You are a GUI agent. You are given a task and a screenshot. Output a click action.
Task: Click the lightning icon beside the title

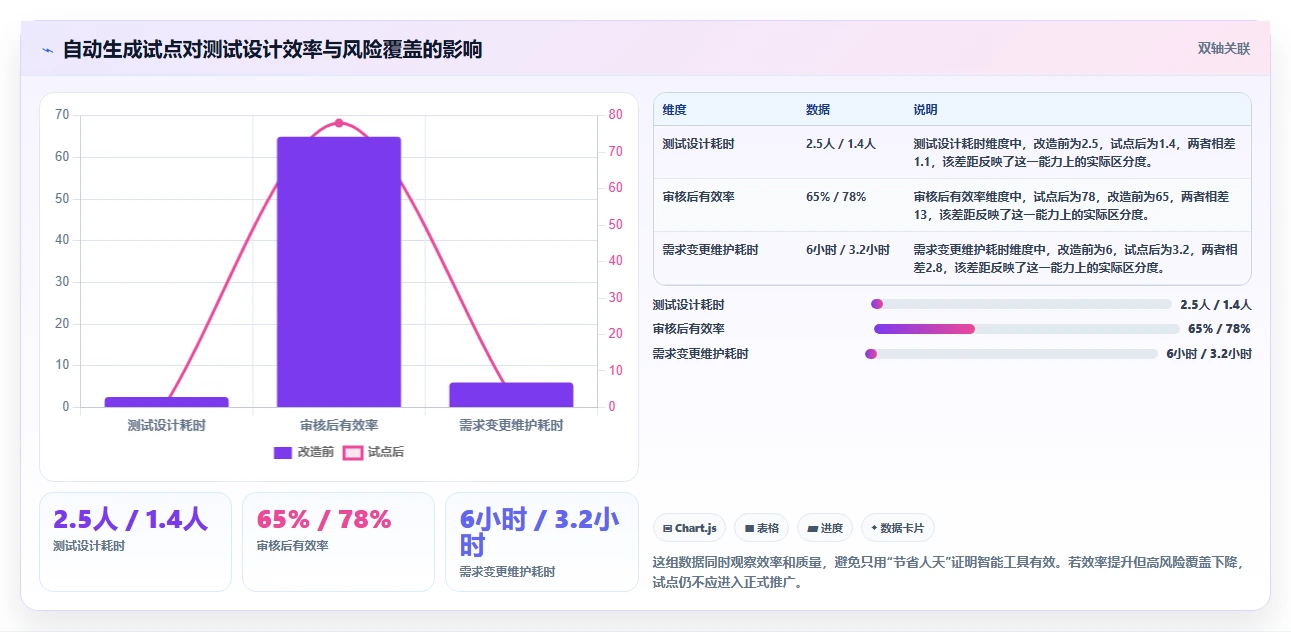pos(47,49)
